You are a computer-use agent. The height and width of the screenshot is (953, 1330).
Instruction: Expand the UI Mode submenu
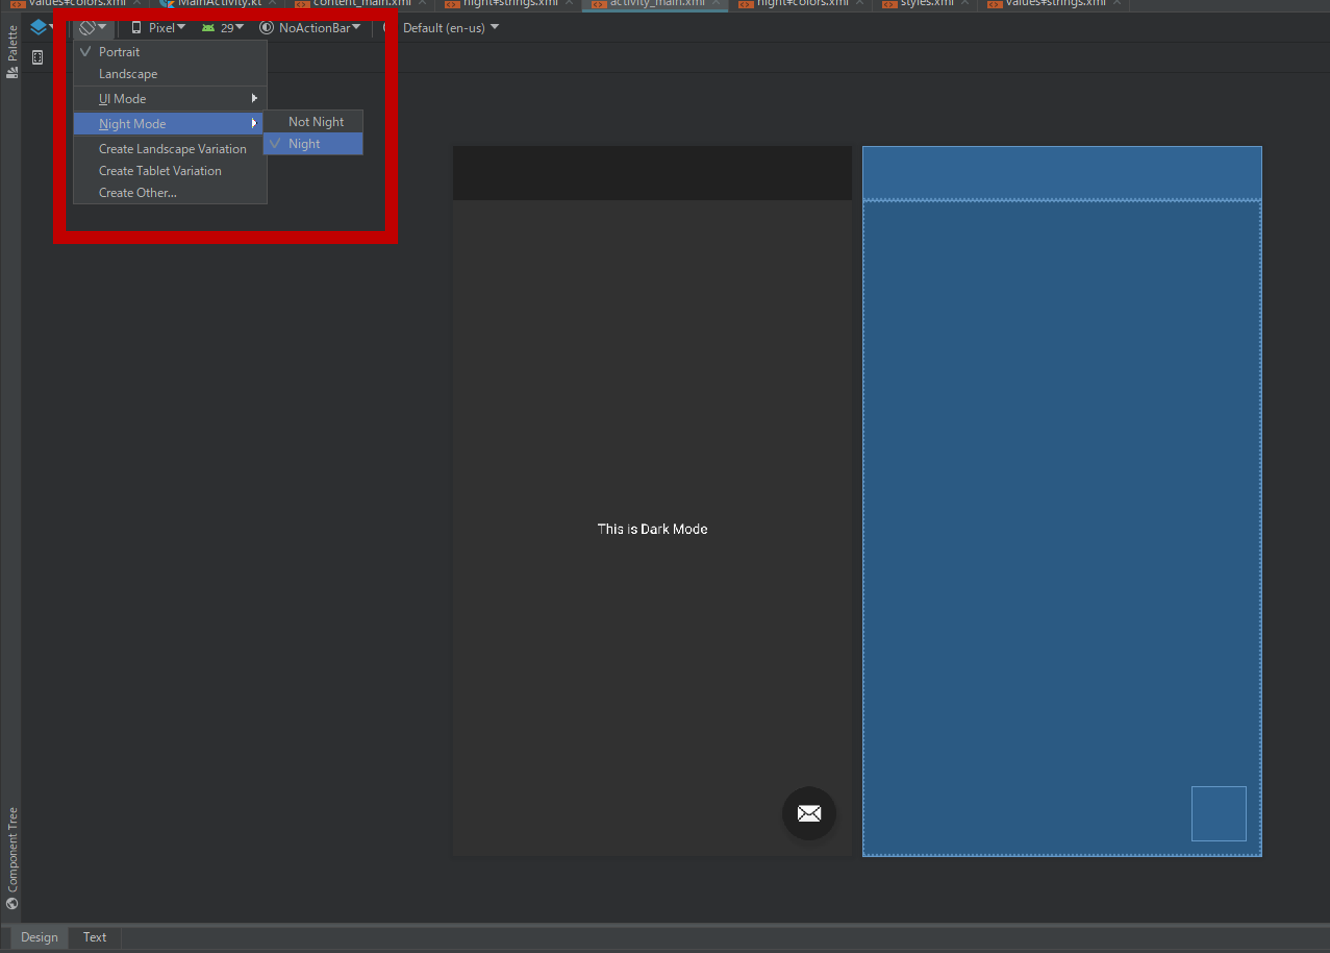click(170, 99)
